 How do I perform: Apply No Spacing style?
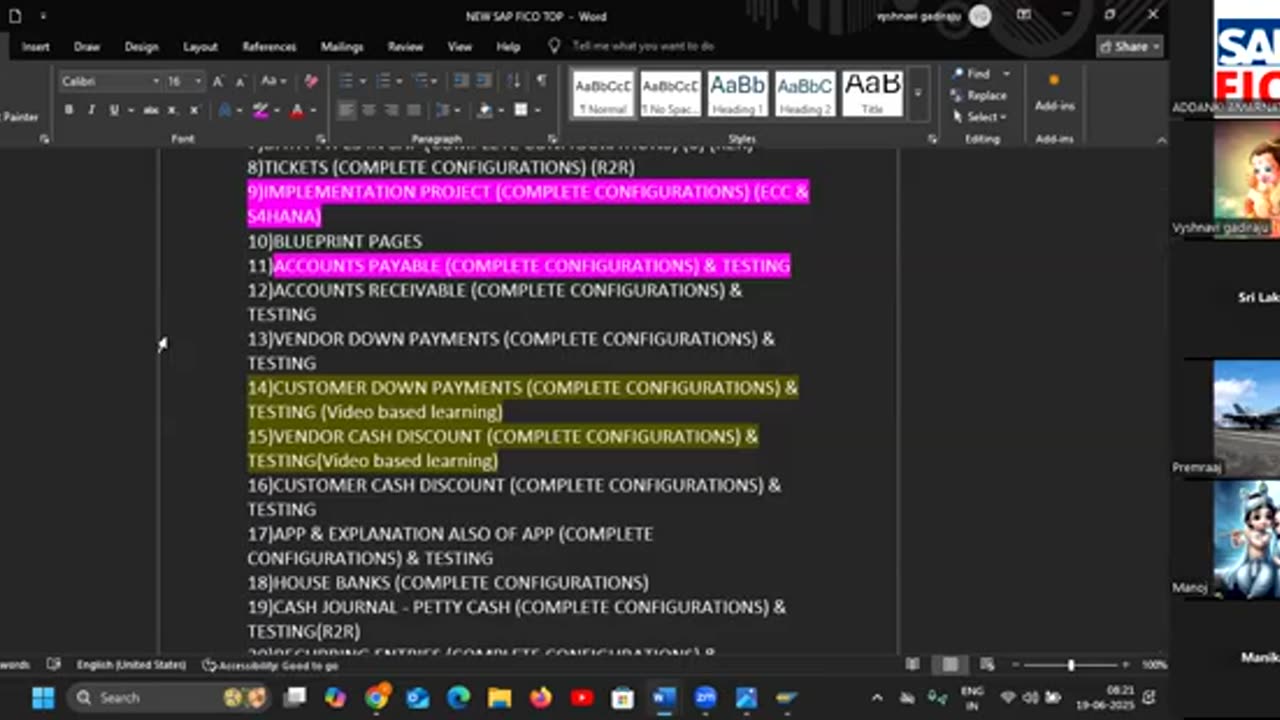point(670,93)
